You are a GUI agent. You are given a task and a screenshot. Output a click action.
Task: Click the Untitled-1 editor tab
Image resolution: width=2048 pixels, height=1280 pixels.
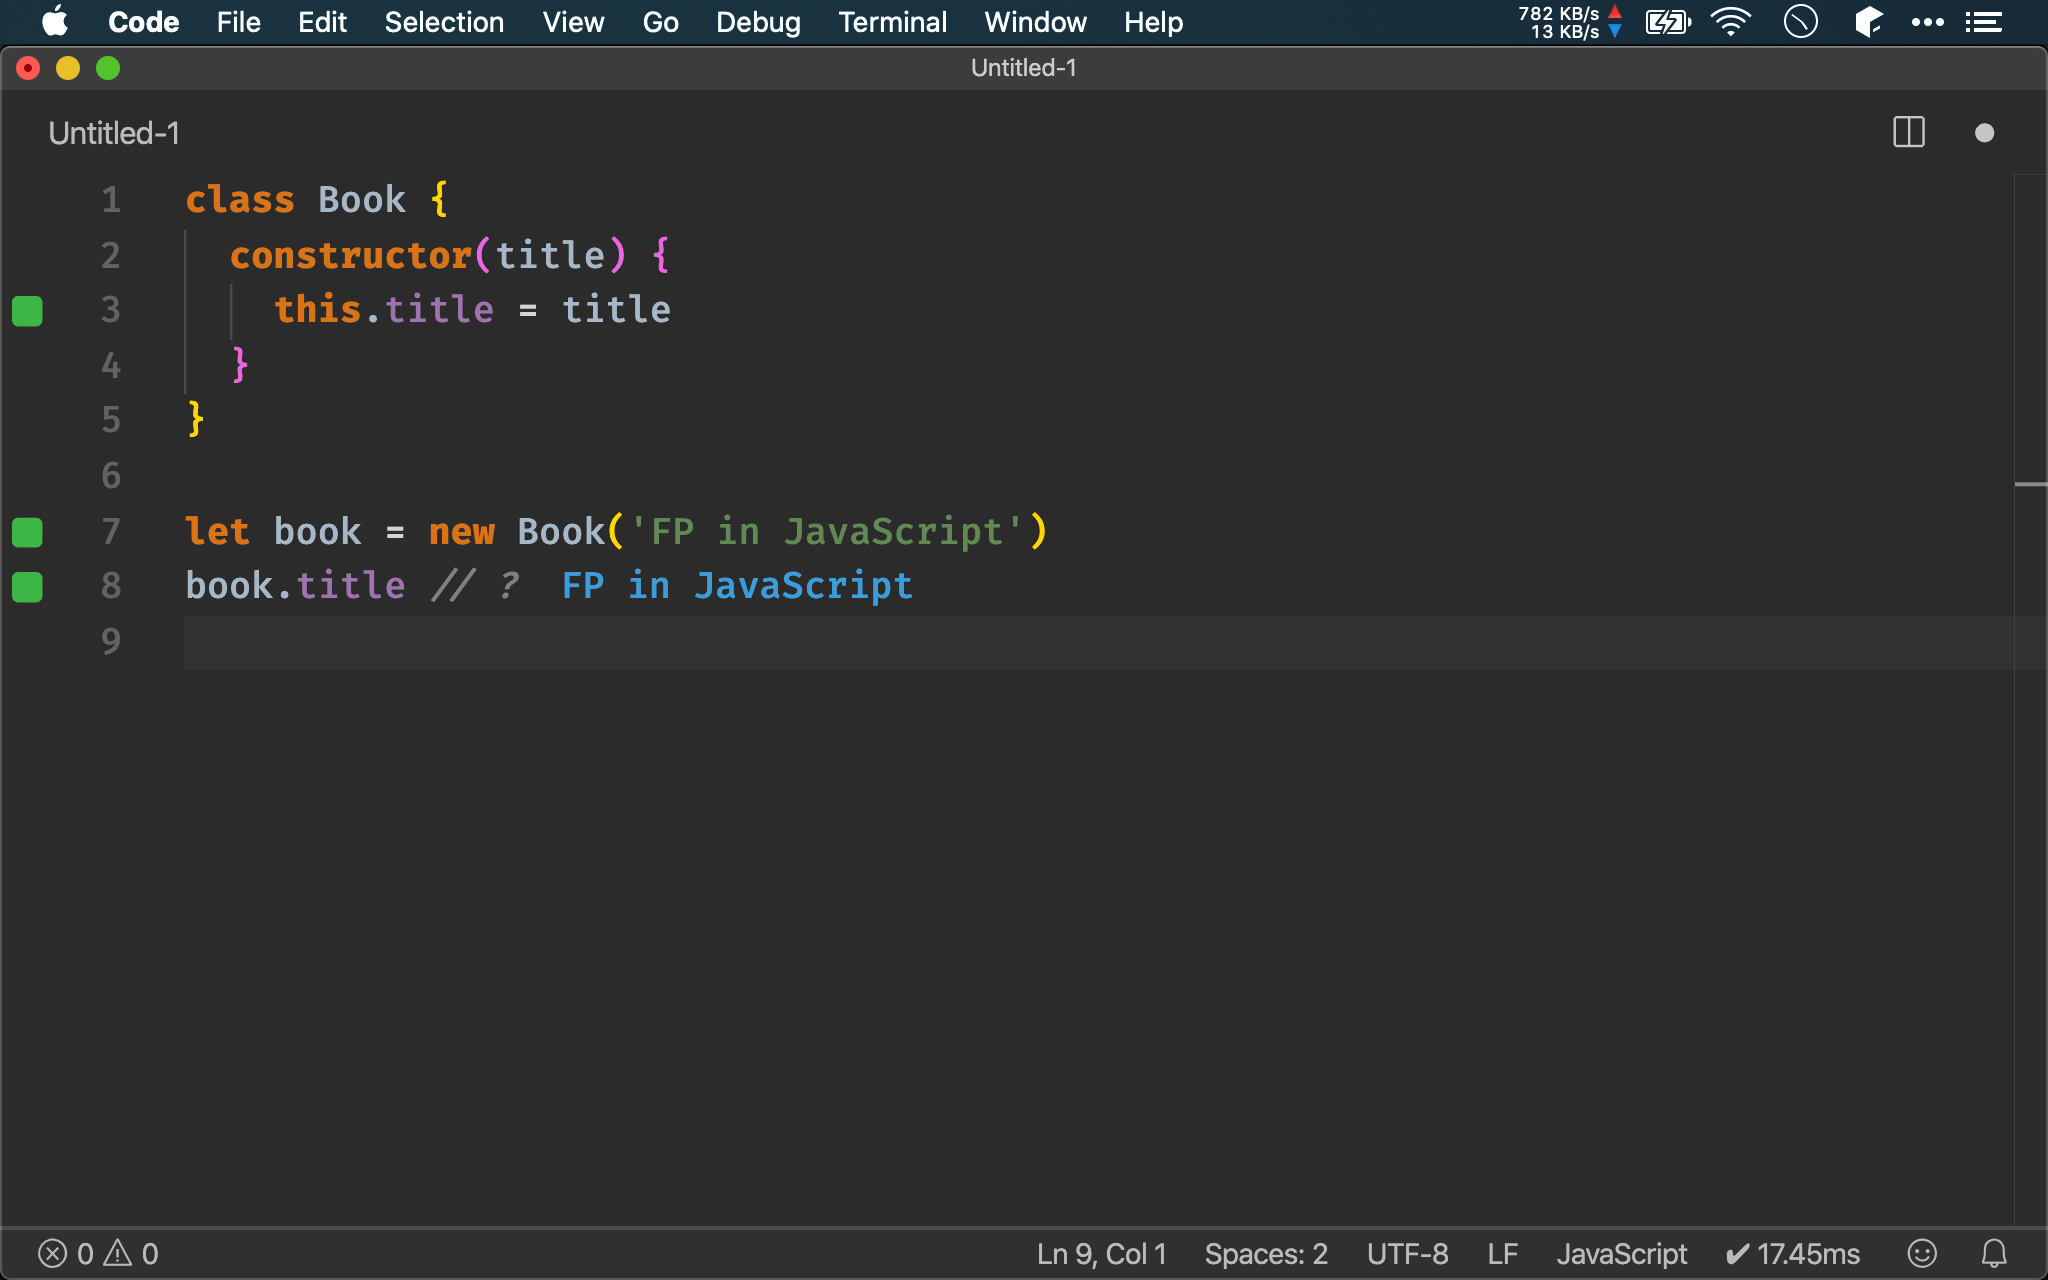click(114, 133)
